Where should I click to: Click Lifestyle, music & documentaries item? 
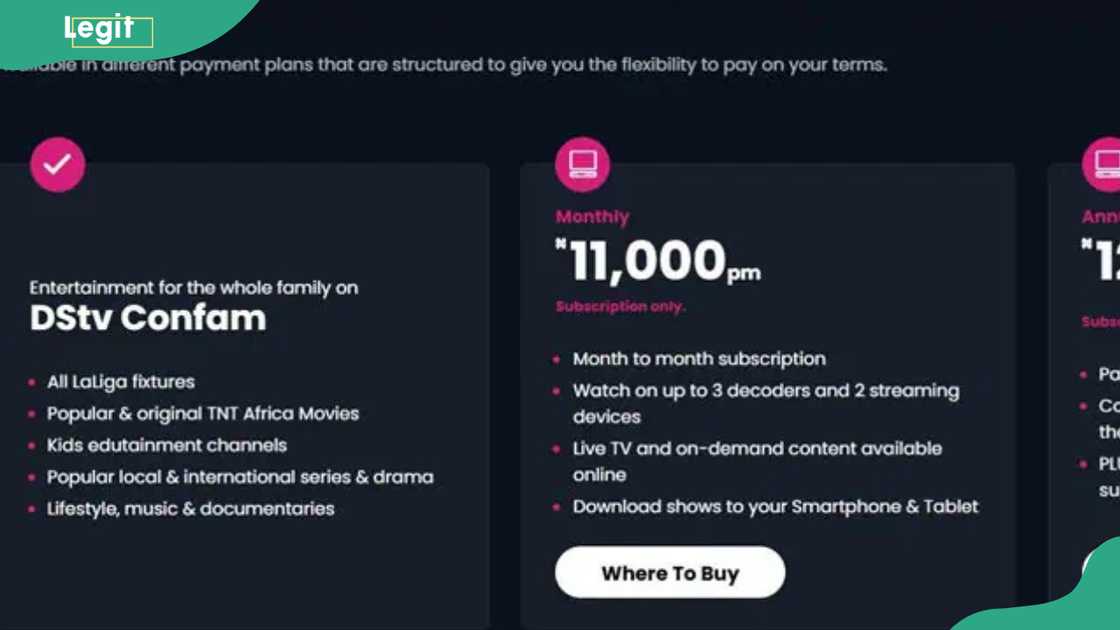190,509
